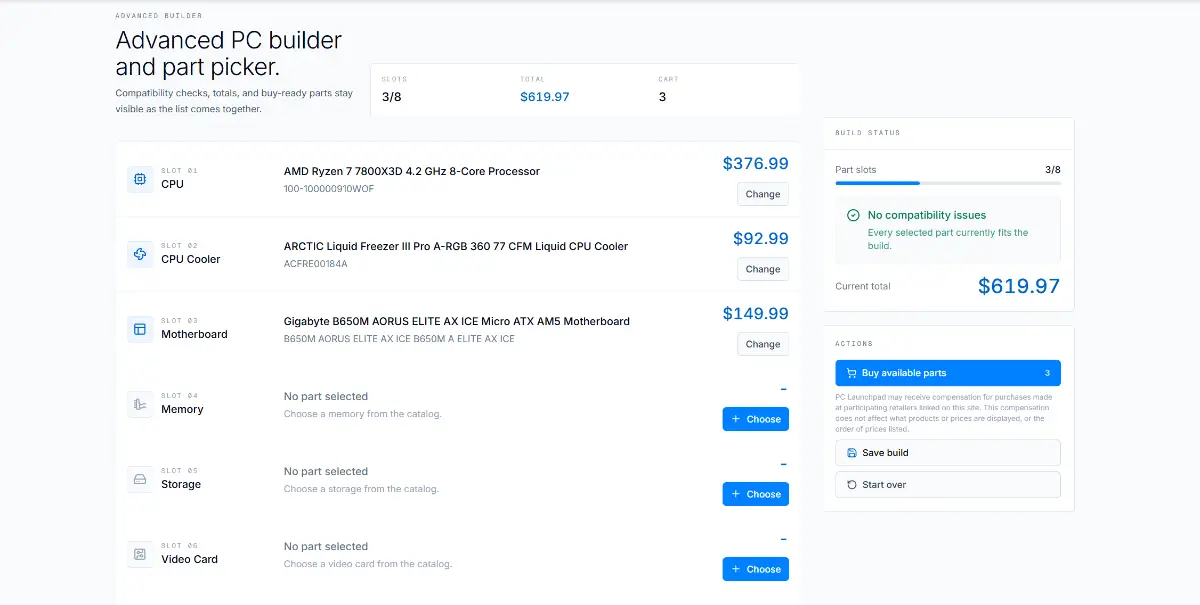Open the AMD Ryzen 7 7800X3D product name
Screen dimensions: 1200x605
coord(412,171)
